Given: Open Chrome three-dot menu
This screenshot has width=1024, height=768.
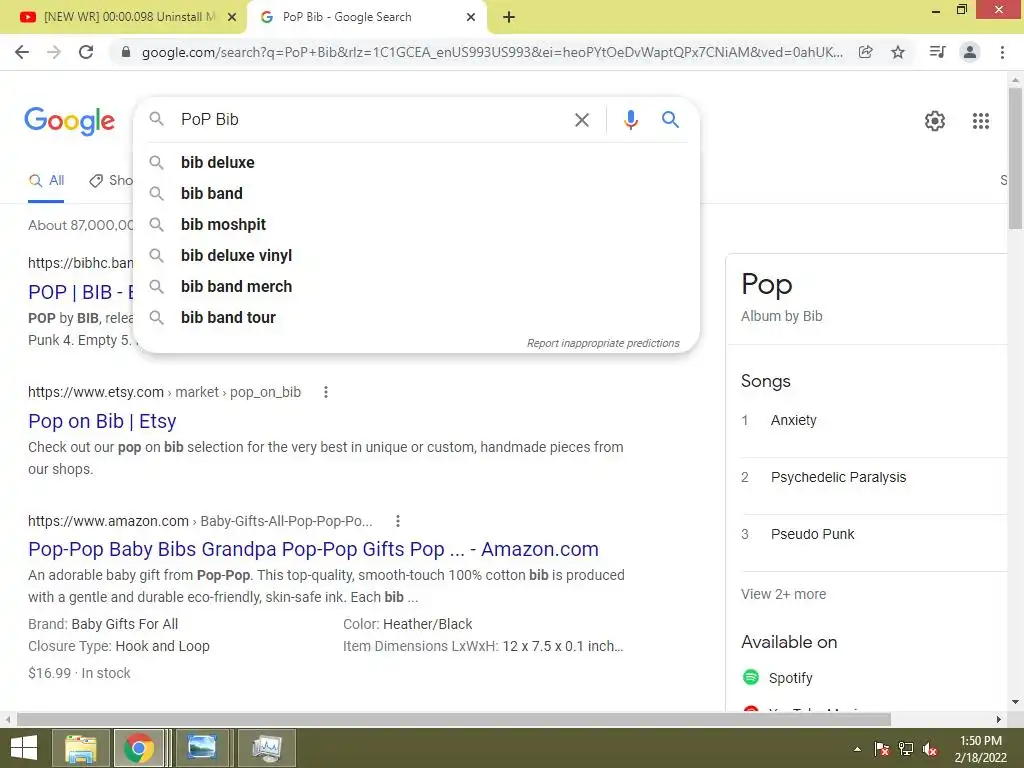Looking at the screenshot, I should pyautogui.click(x=1002, y=52).
